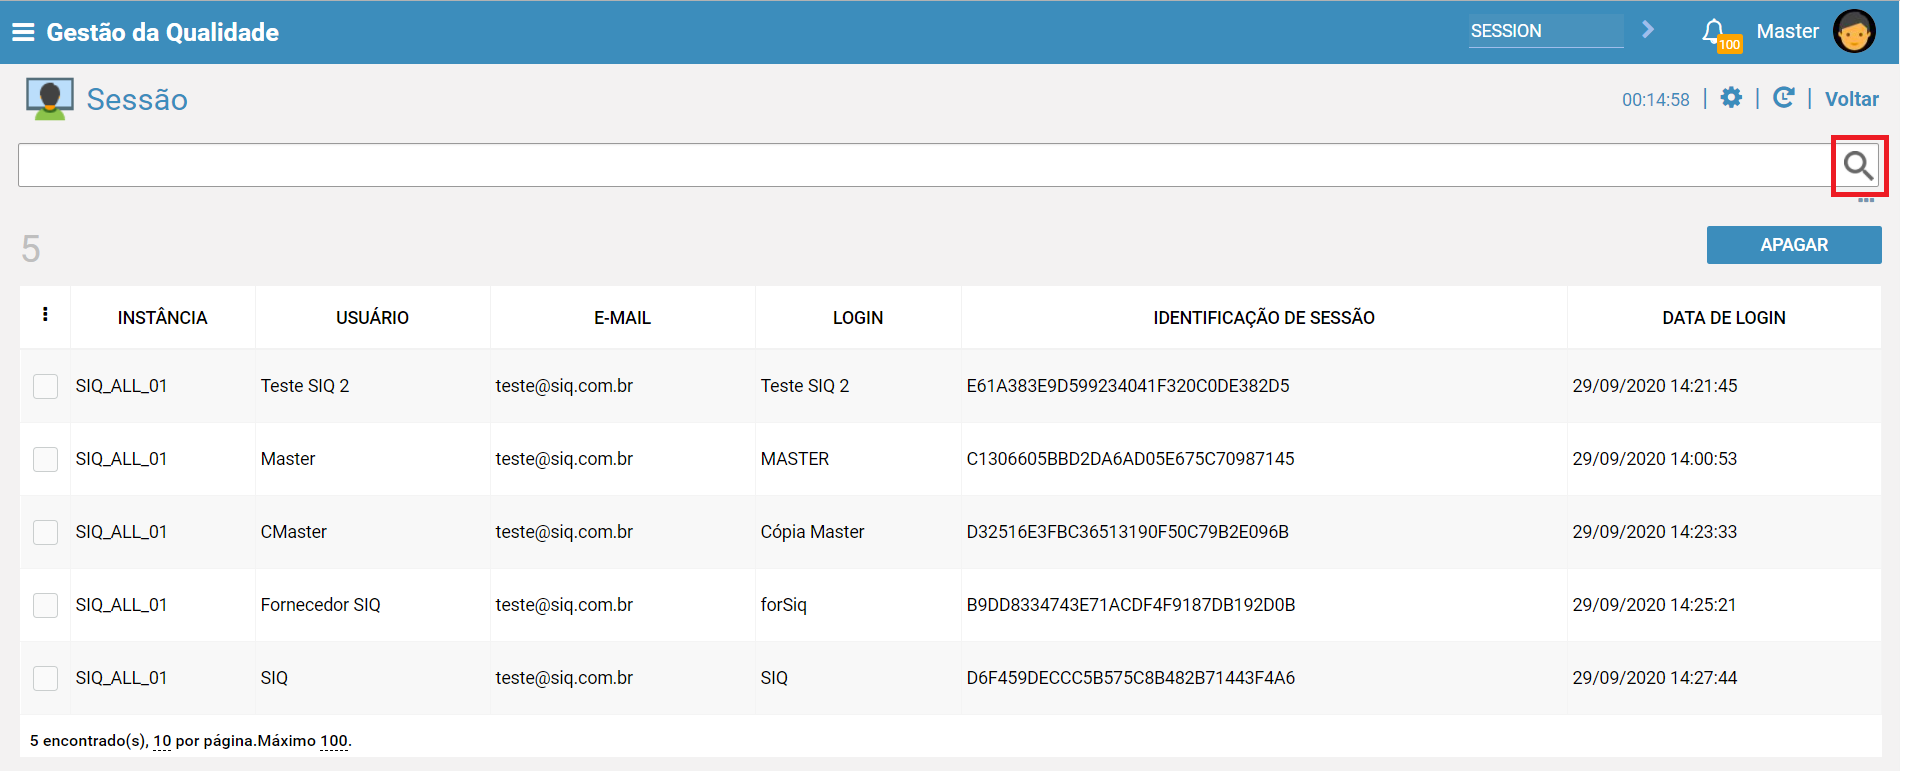Click login date 29/09/2020 14:27:44
The height and width of the screenshot is (777, 1920).
pos(1655,678)
